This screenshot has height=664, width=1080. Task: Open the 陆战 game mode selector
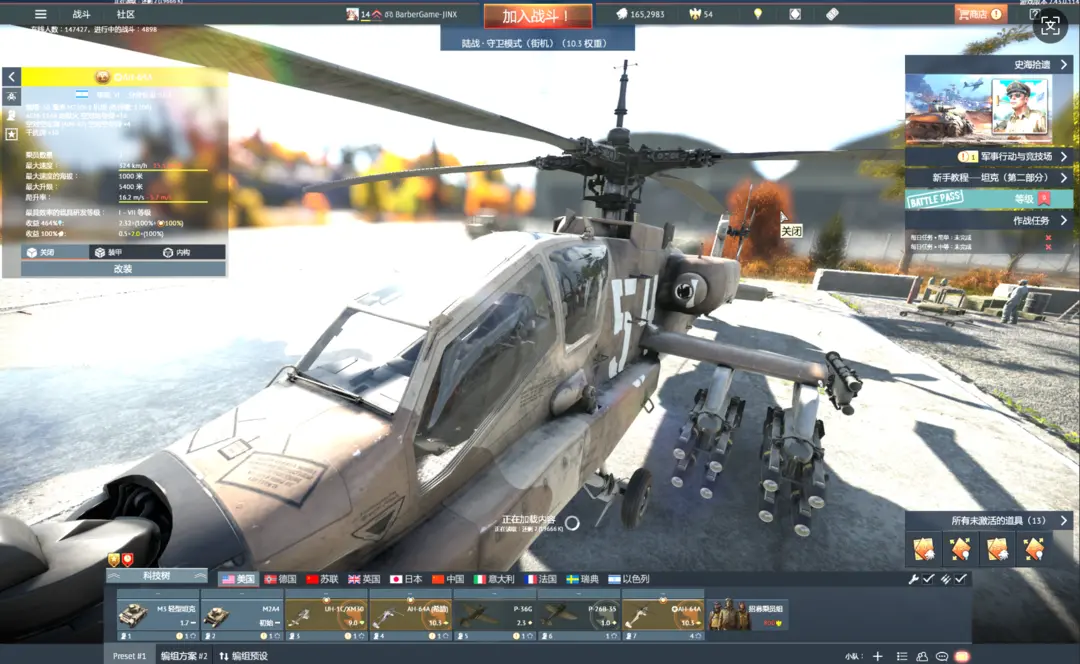[x=537, y=43]
